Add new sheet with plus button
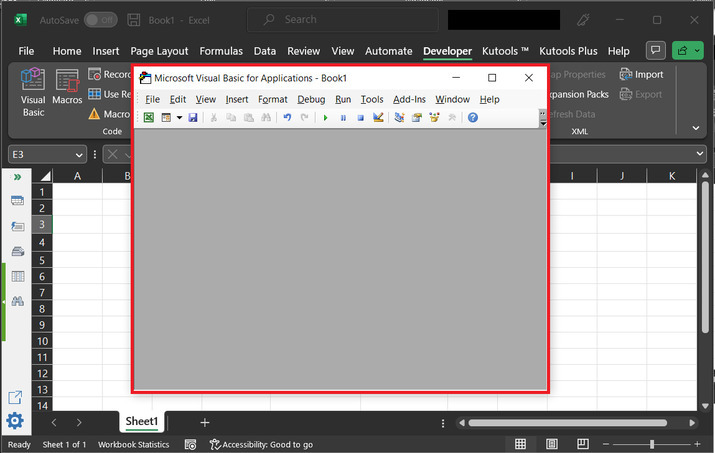The image size is (715, 453). point(205,423)
